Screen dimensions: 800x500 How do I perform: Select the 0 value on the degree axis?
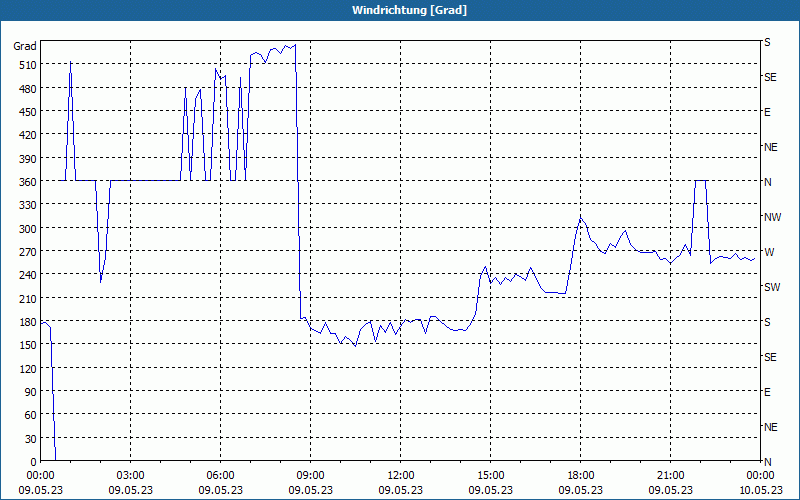click(x=34, y=462)
